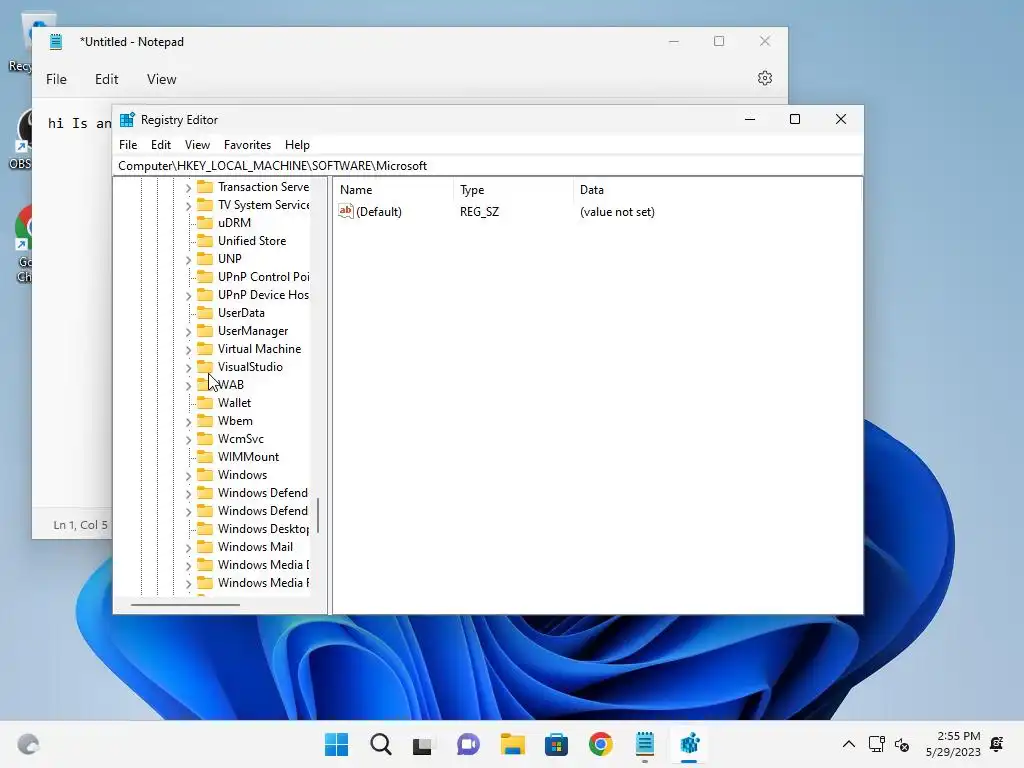The width and height of the screenshot is (1024, 768).
Task: Open the Notepad Edit menu
Action: (x=106, y=79)
